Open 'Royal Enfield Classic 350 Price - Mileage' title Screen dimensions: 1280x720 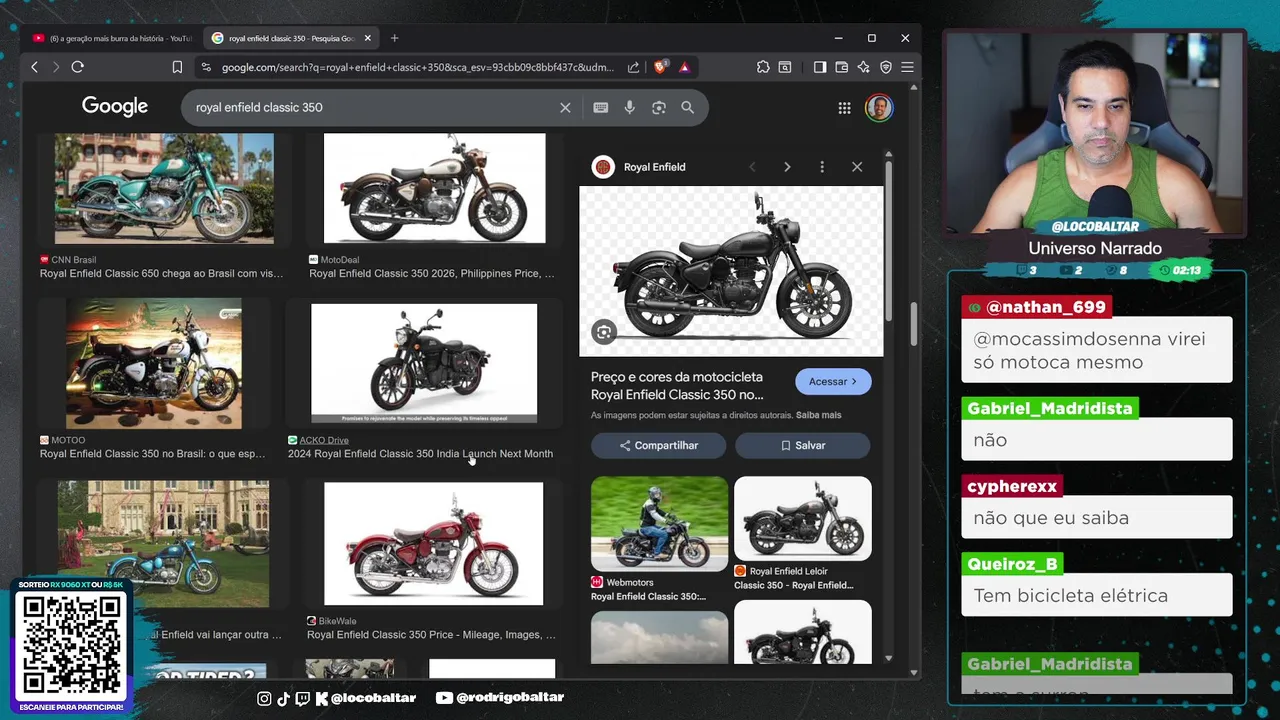pyautogui.click(x=431, y=635)
